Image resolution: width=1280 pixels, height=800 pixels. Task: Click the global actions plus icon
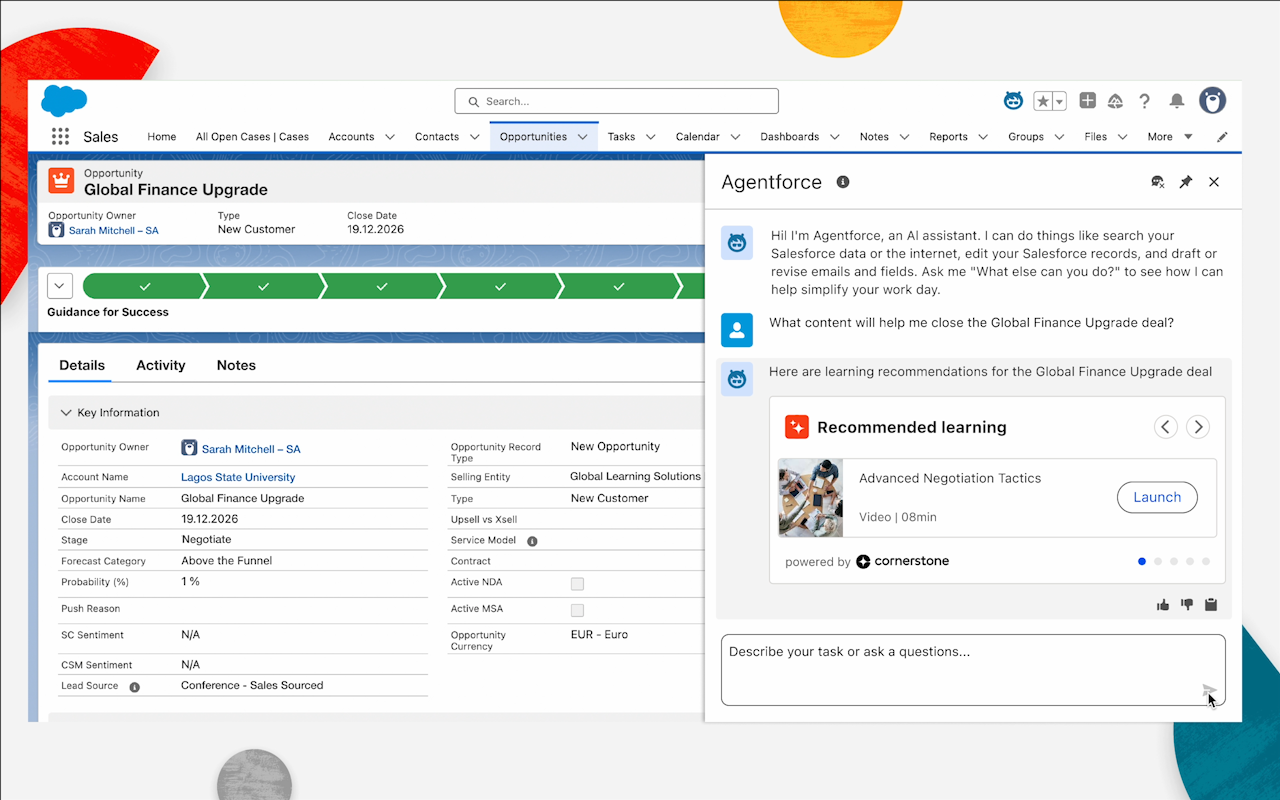(1088, 100)
